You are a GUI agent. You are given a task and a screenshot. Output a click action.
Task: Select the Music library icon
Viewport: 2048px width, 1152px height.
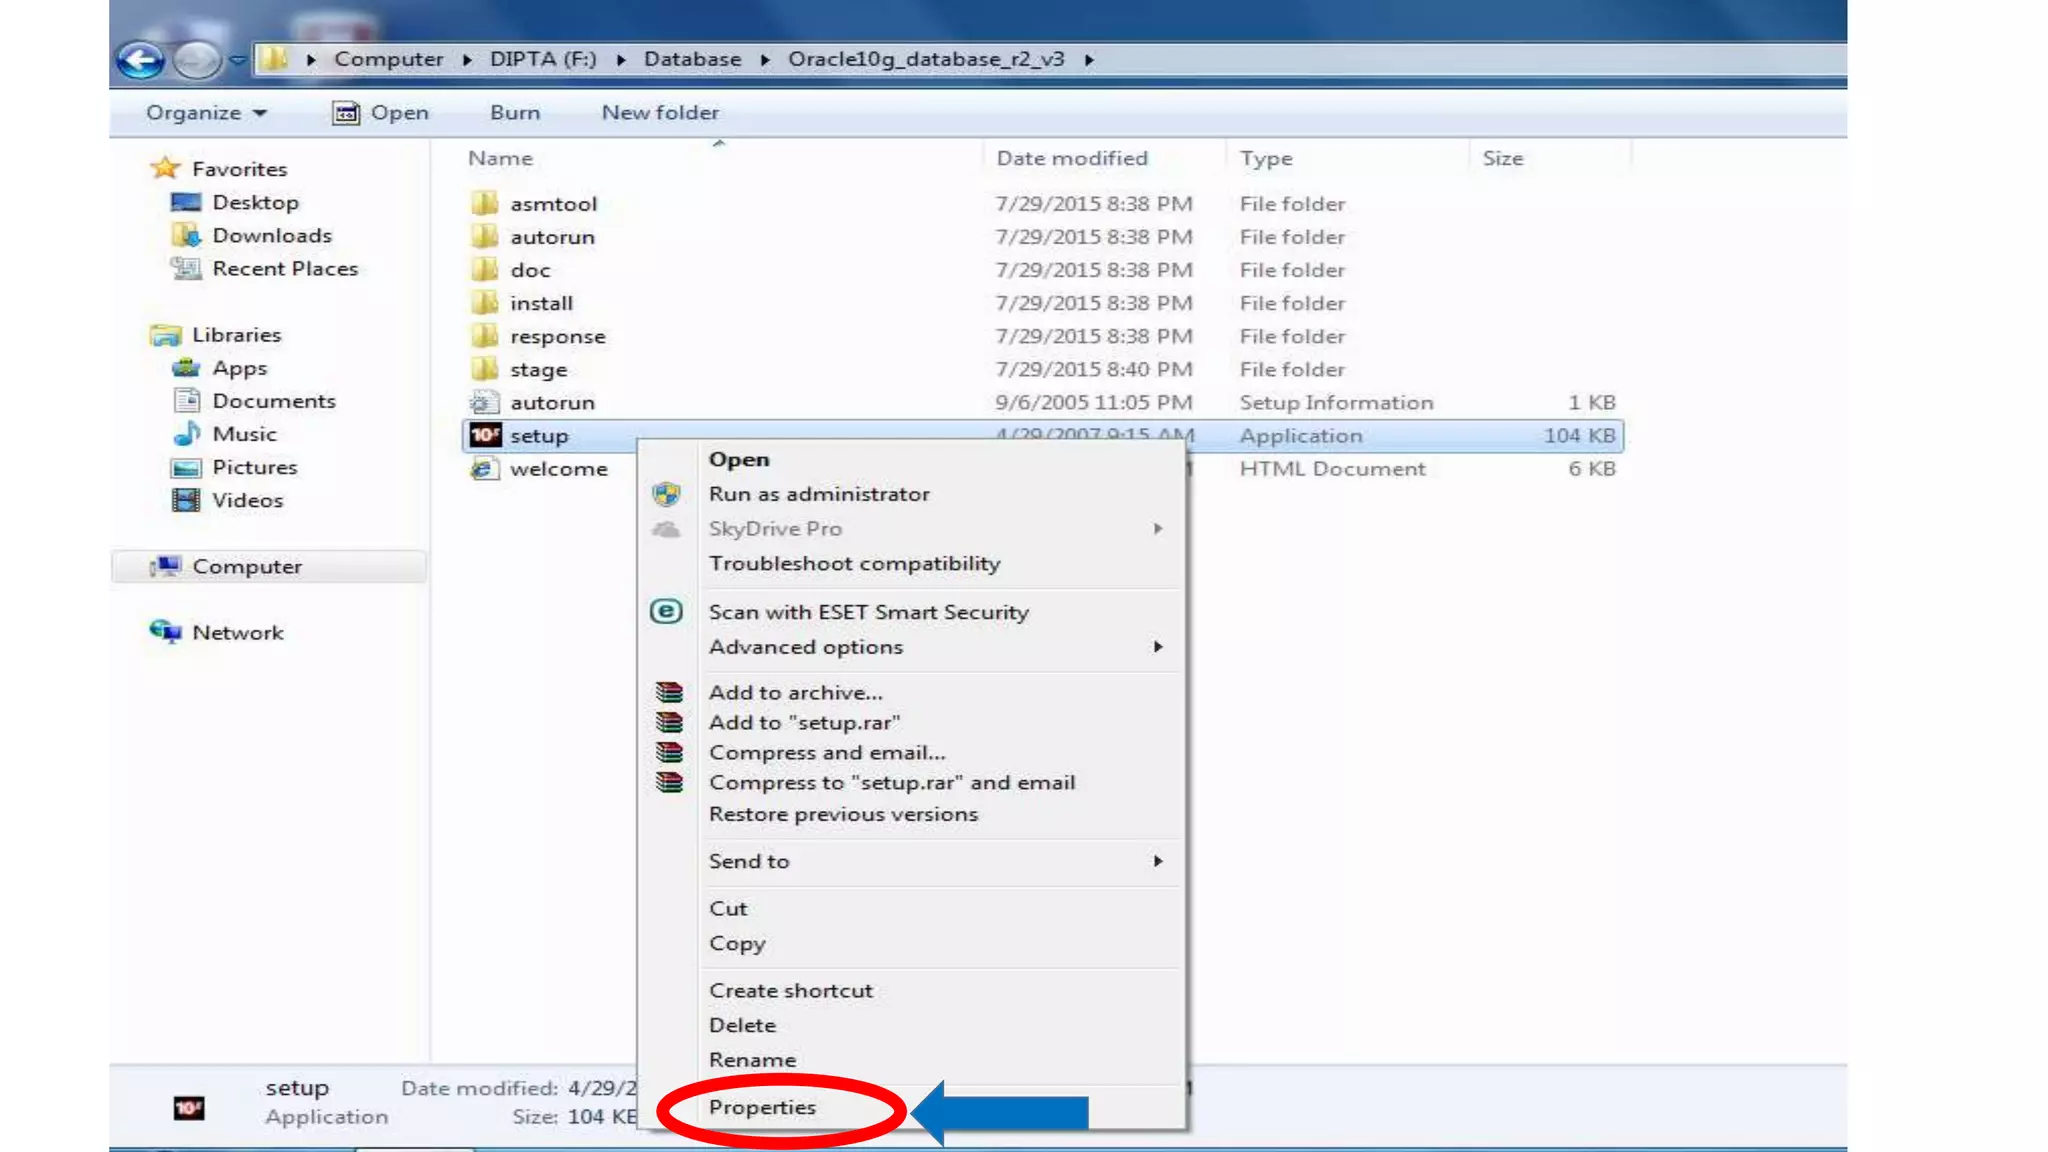tap(186, 434)
